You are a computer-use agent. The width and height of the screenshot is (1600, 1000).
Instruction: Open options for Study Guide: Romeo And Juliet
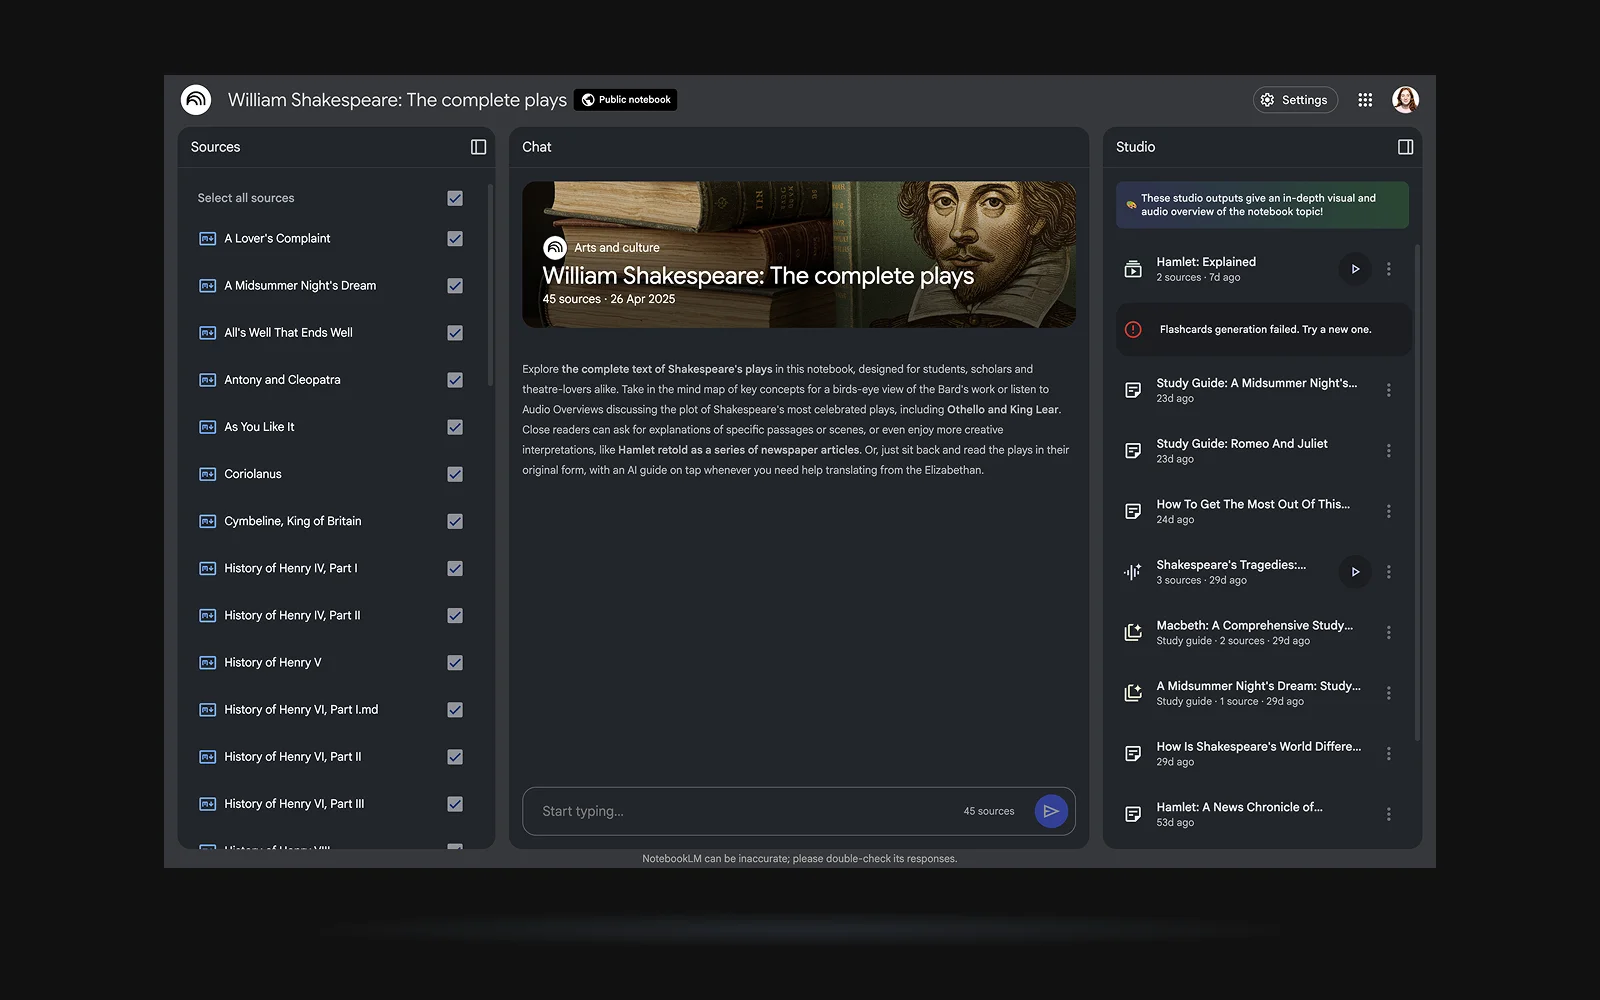1388,451
